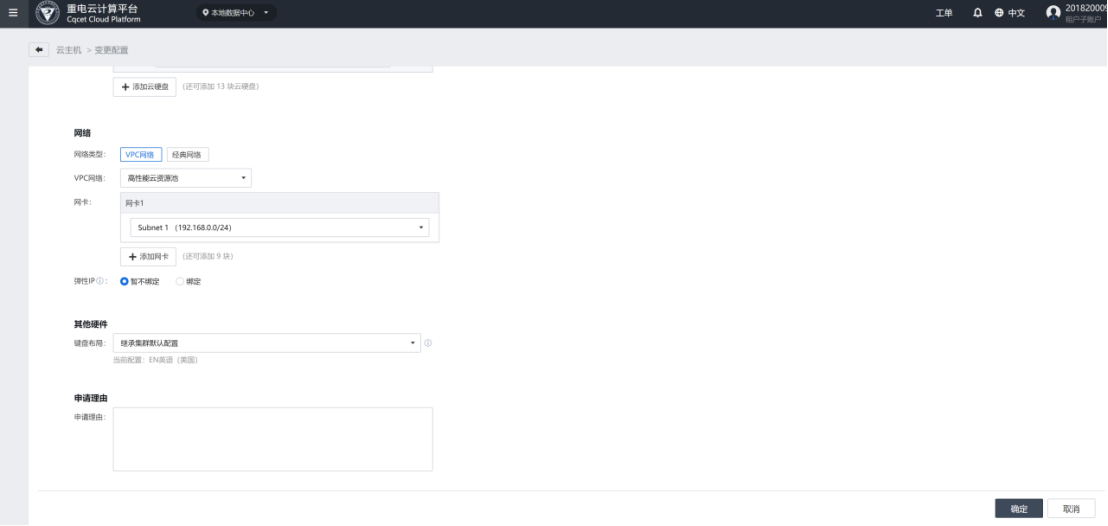
Task: Click the back arrow button
Action: (40, 50)
